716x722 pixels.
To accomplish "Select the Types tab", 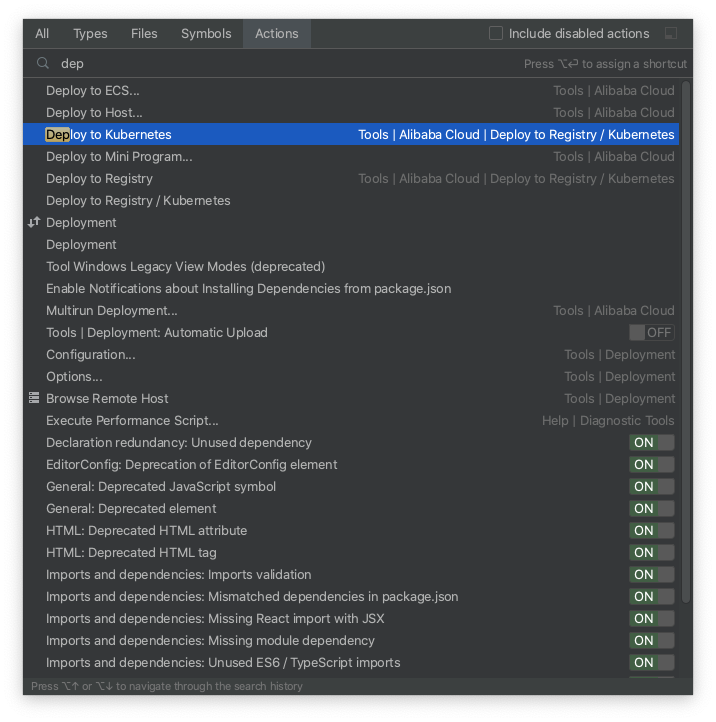I will [90, 33].
